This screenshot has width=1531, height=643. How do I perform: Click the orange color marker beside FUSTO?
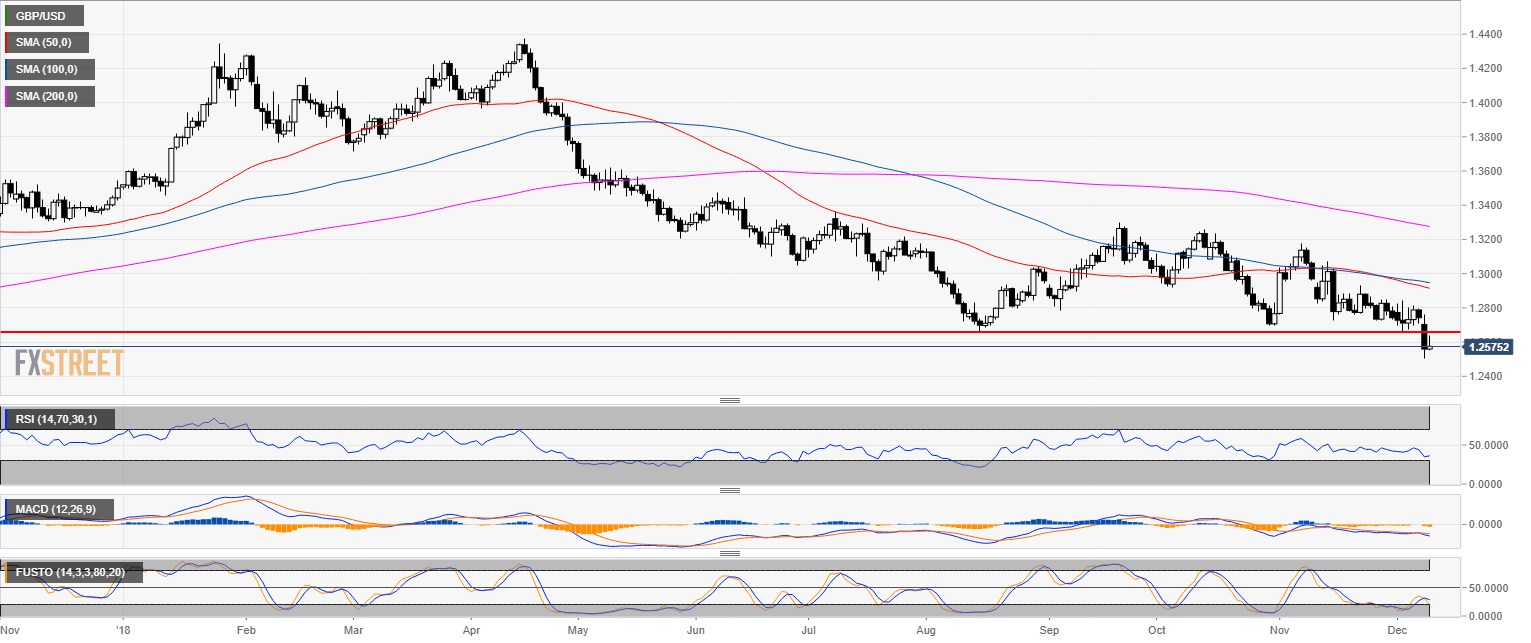6,573
